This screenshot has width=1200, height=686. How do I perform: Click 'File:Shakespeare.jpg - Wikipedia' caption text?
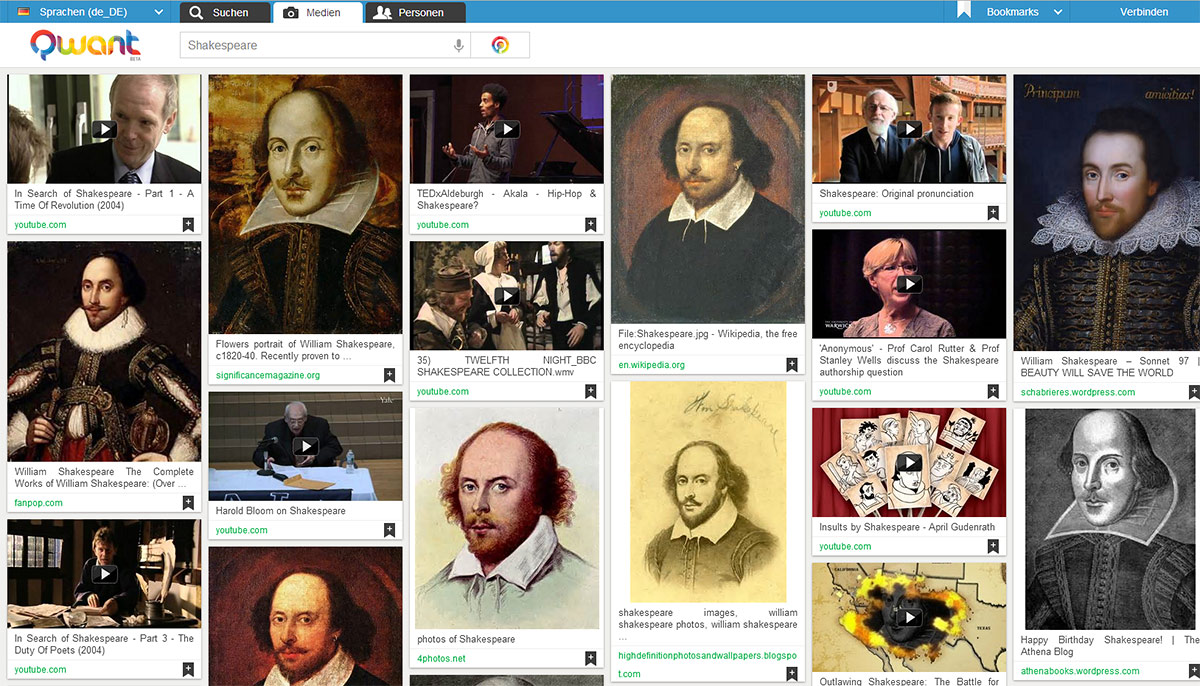click(708, 339)
